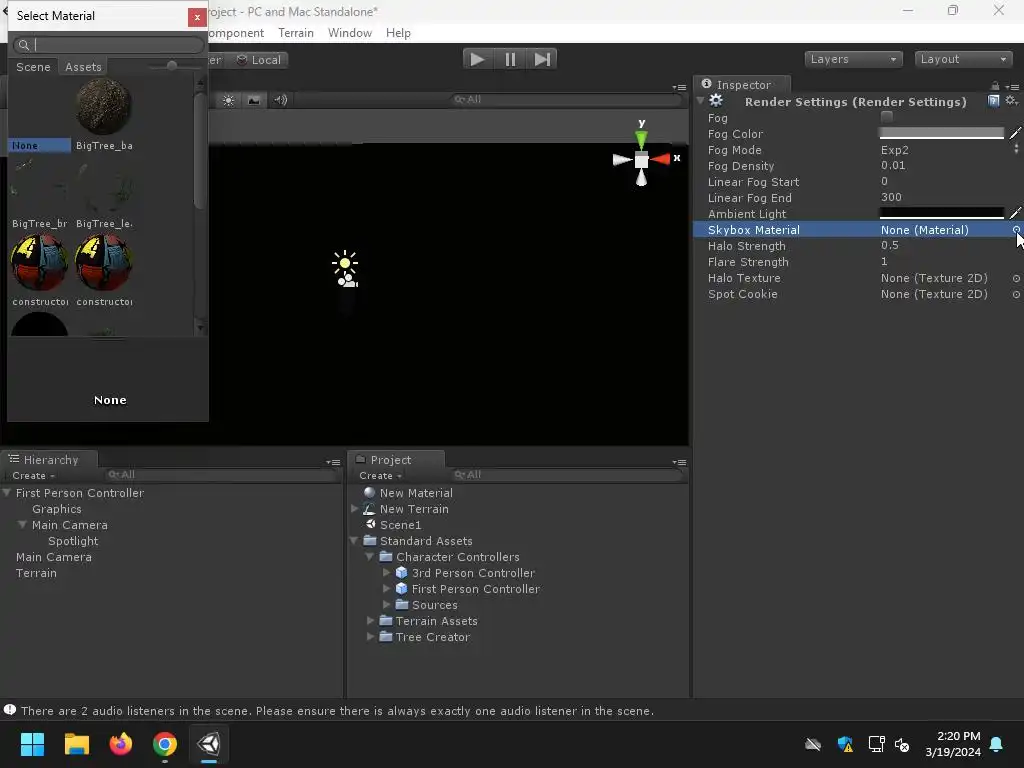
Task: Open the Scene view panel options menu
Action: point(679,87)
